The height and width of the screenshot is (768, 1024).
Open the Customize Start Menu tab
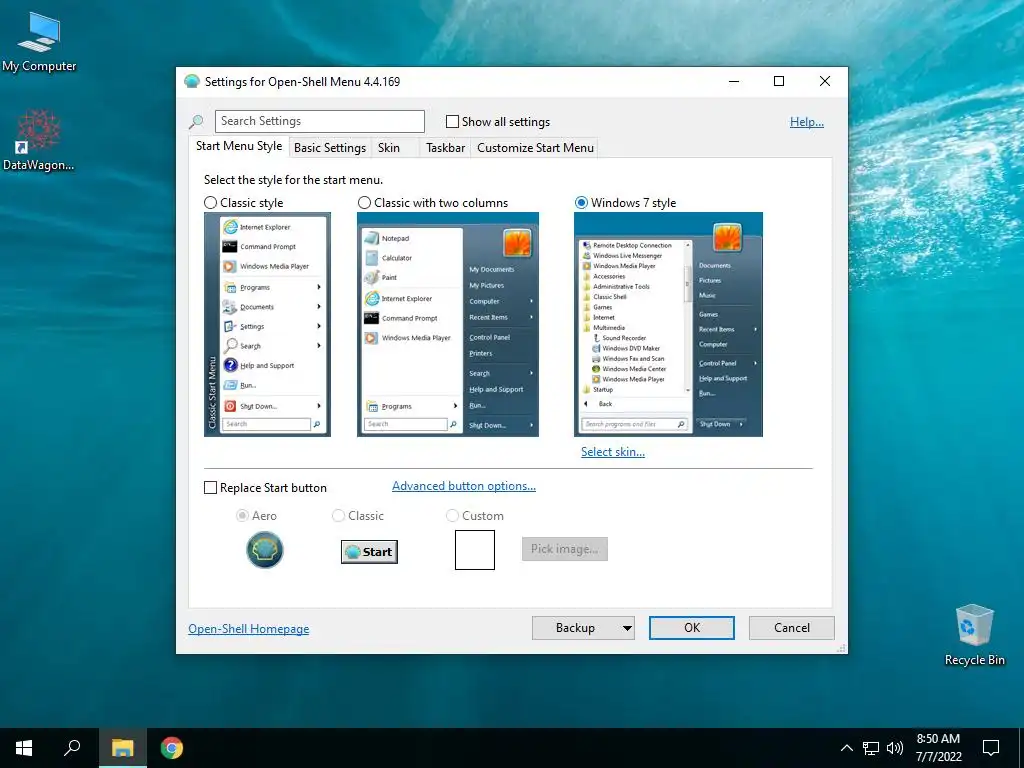click(x=536, y=148)
